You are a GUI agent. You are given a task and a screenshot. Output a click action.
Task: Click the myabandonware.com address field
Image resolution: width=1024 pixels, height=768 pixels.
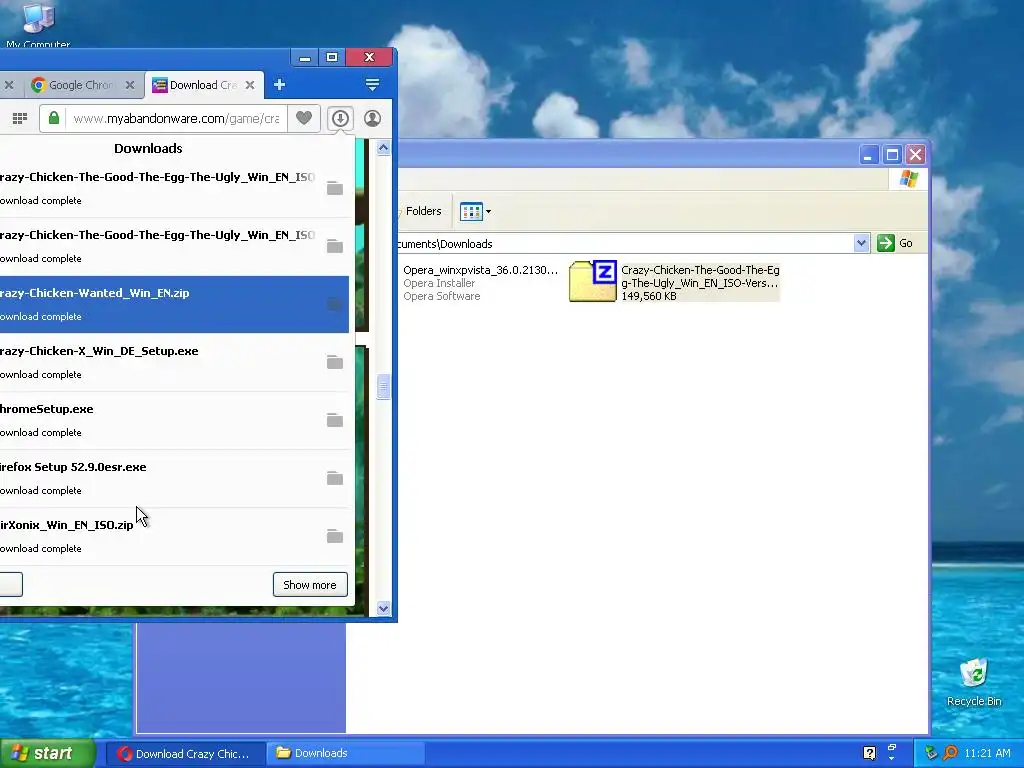pos(176,118)
